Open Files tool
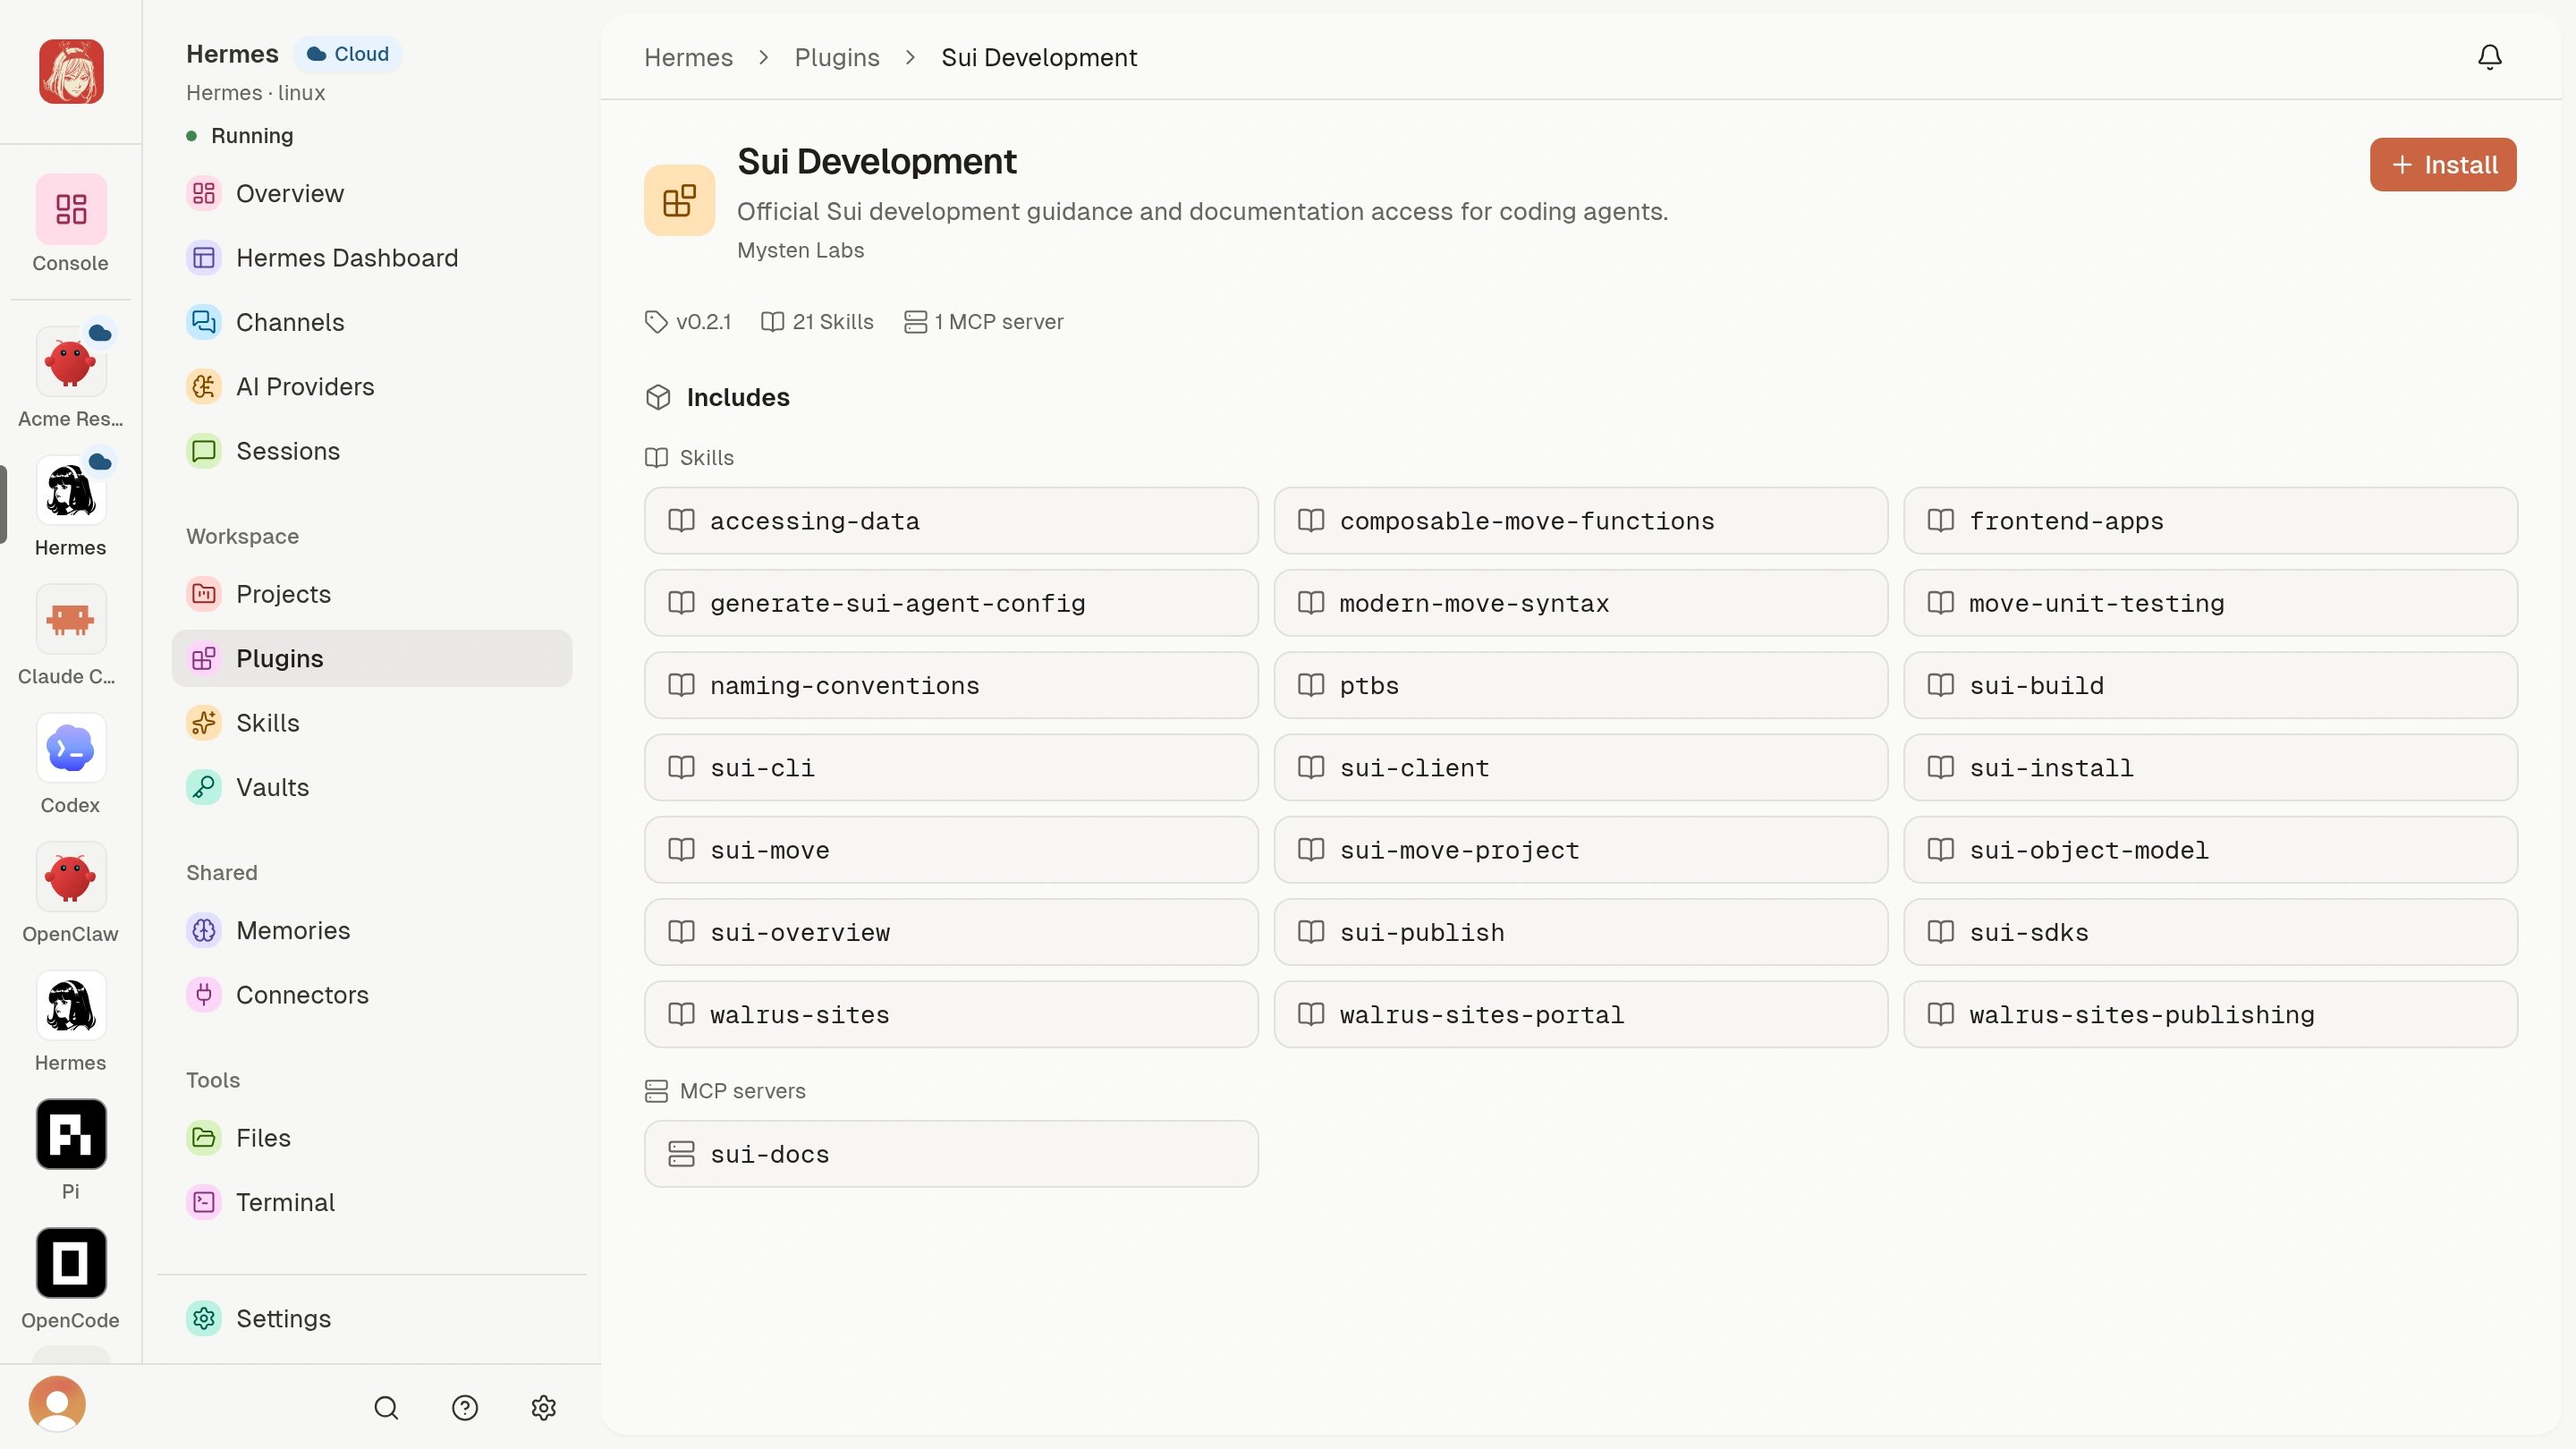The image size is (2576, 1449). [371, 1138]
